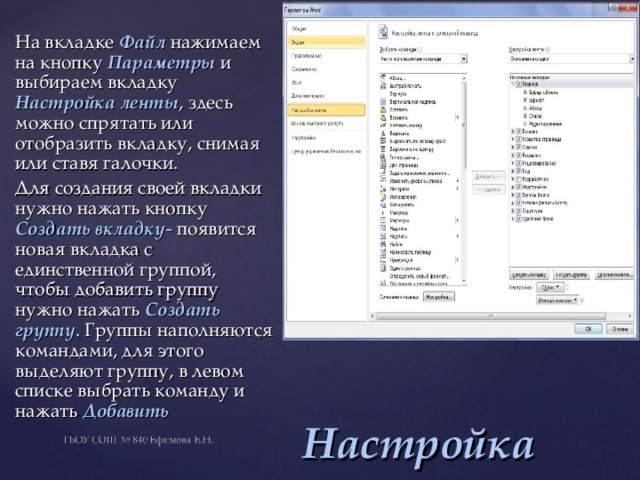Image resolution: width=640 pixels, height=480 pixels.
Task: Choose the Вырезать scissors icon
Action: coord(383,133)
